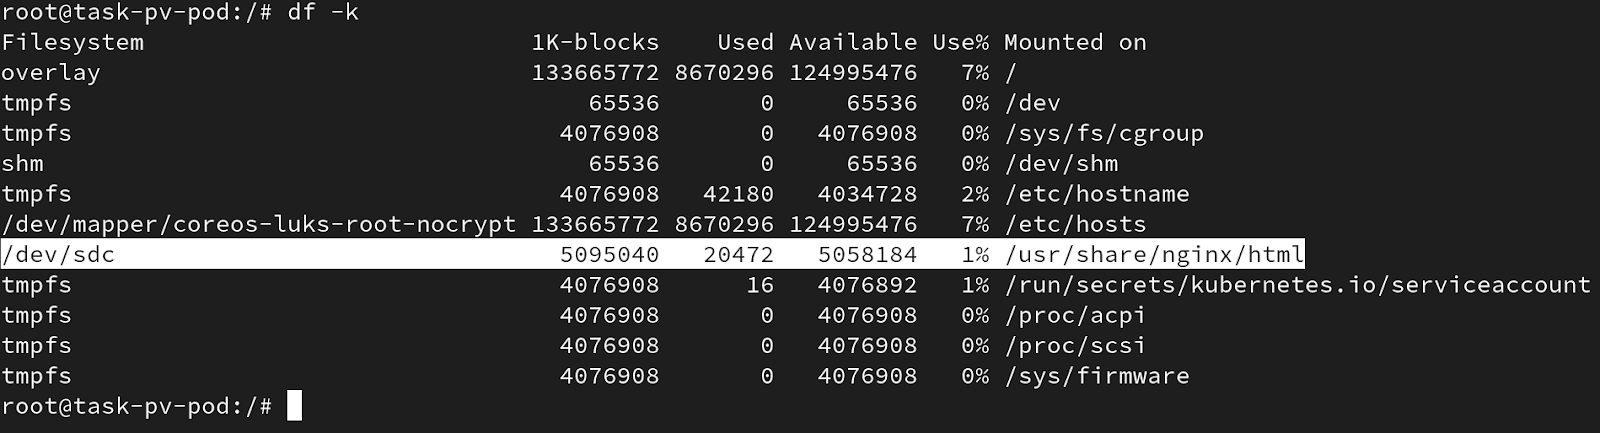Click the "1K-blocks" column header

595,42
